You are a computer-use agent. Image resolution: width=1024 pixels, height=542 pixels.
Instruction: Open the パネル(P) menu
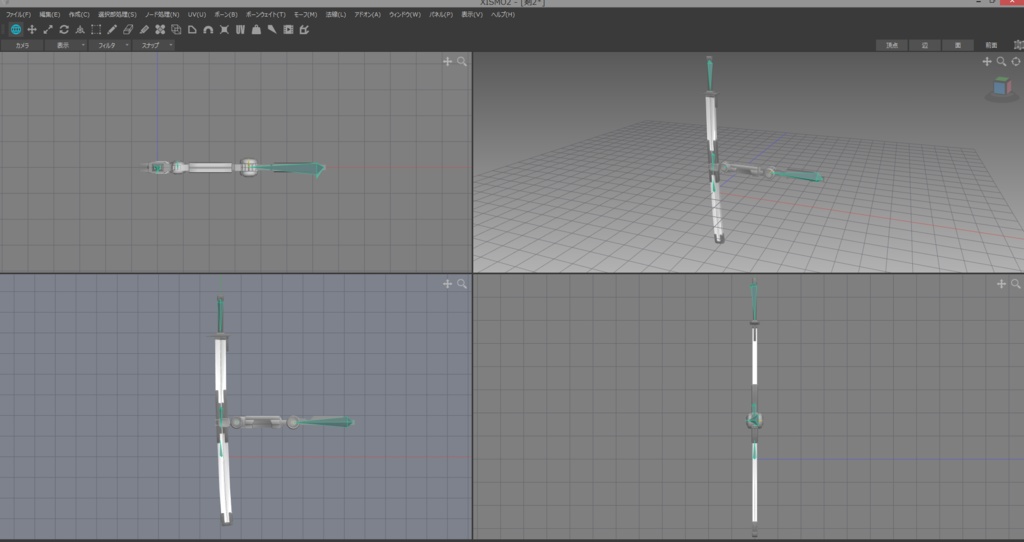[441, 14]
